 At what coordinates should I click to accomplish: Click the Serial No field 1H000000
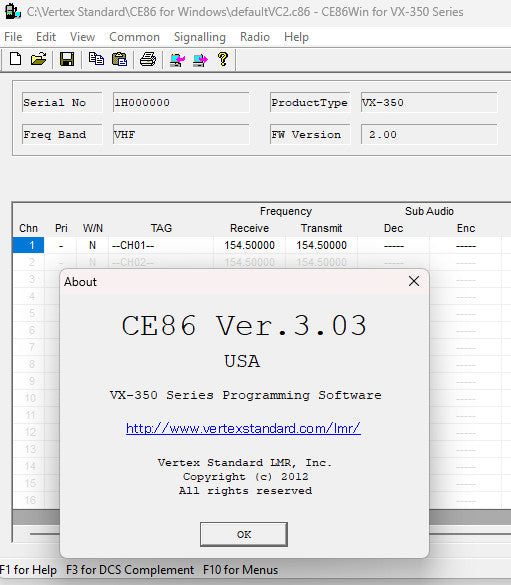181,103
